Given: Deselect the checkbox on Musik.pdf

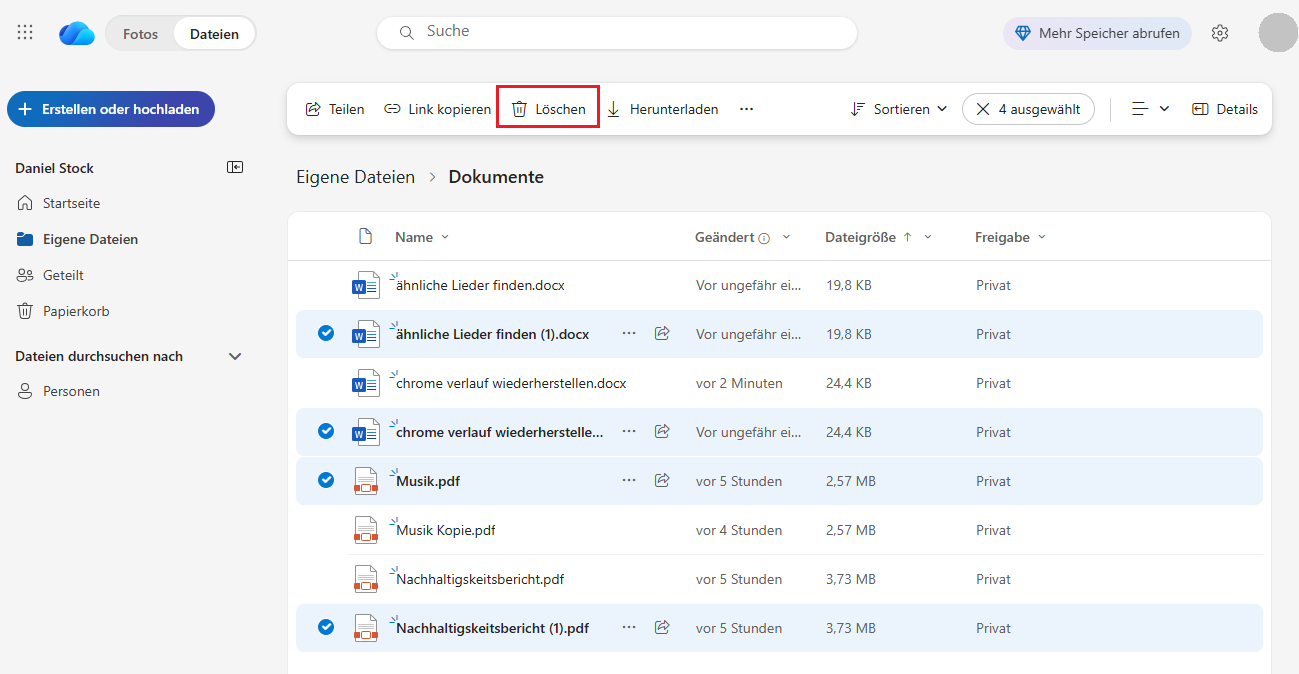Looking at the screenshot, I should (x=326, y=480).
